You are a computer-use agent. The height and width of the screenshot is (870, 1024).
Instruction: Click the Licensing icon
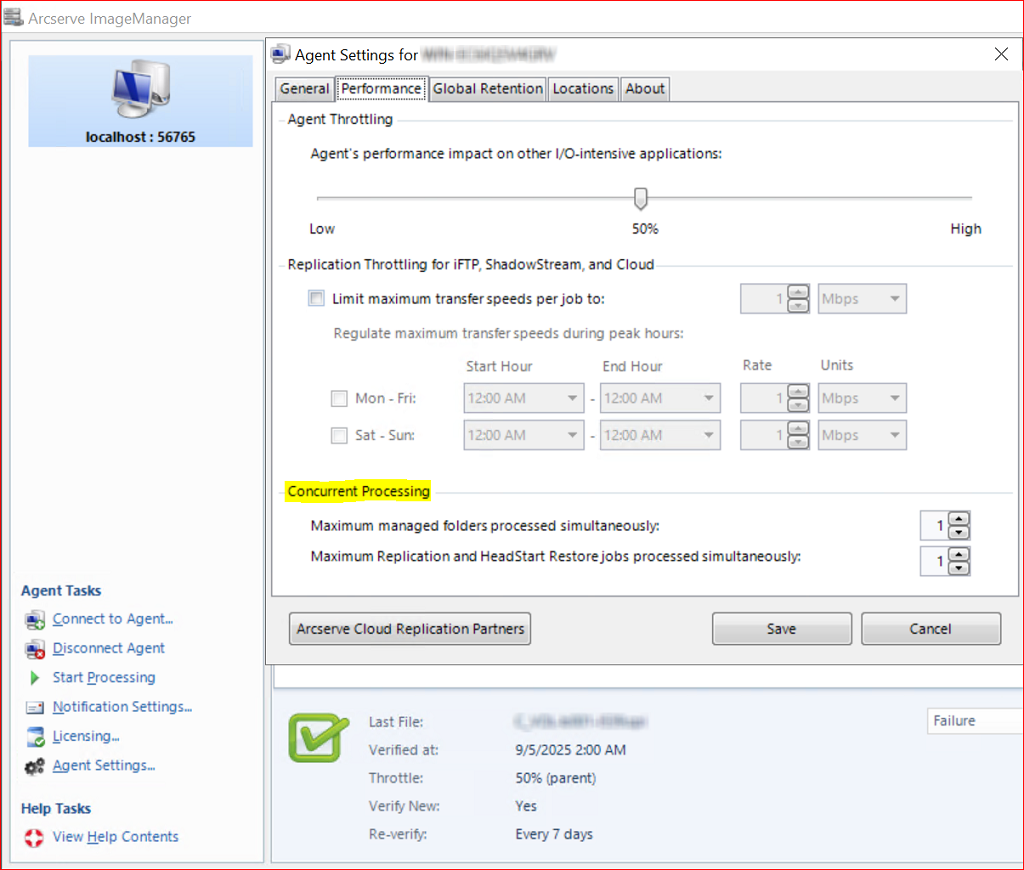(x=35, y=737)
